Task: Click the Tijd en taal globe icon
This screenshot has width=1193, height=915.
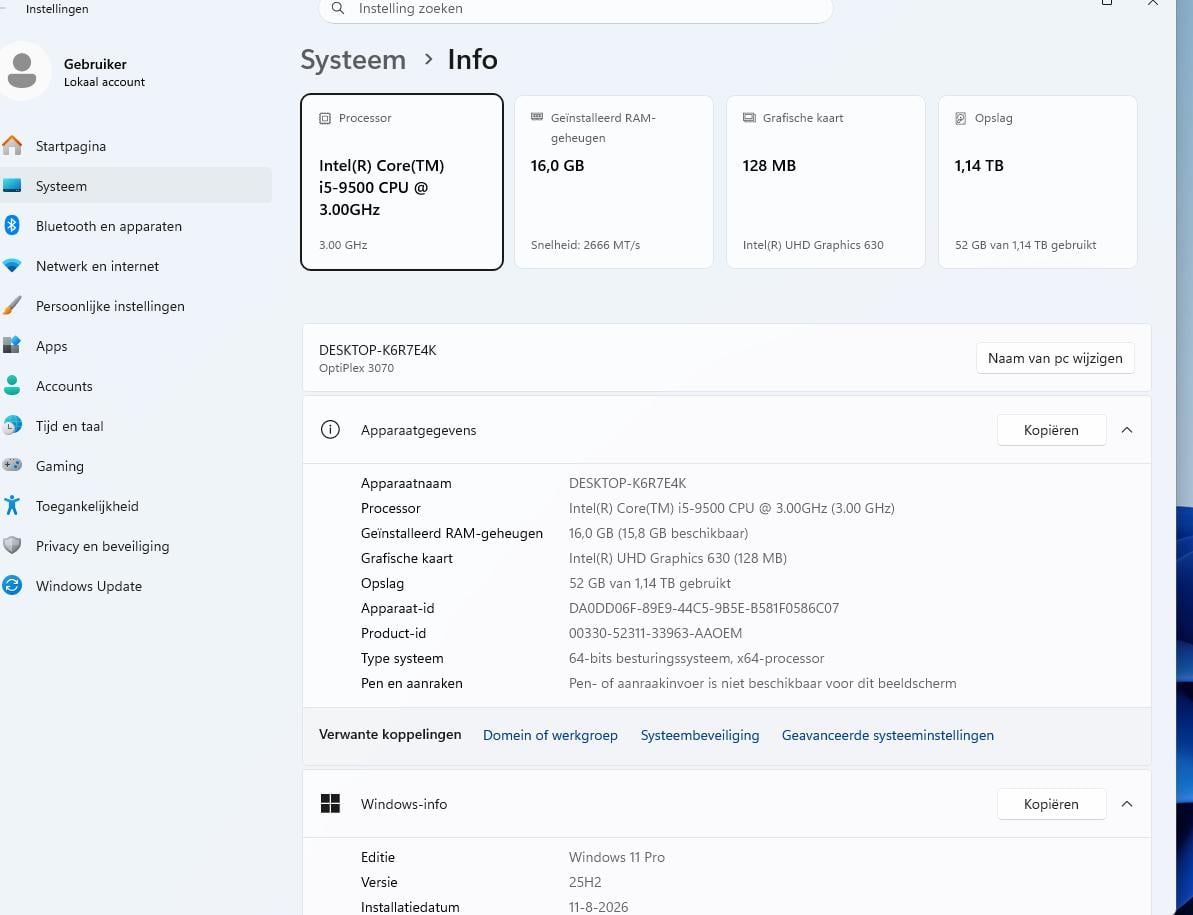Action: pos(12,425)
